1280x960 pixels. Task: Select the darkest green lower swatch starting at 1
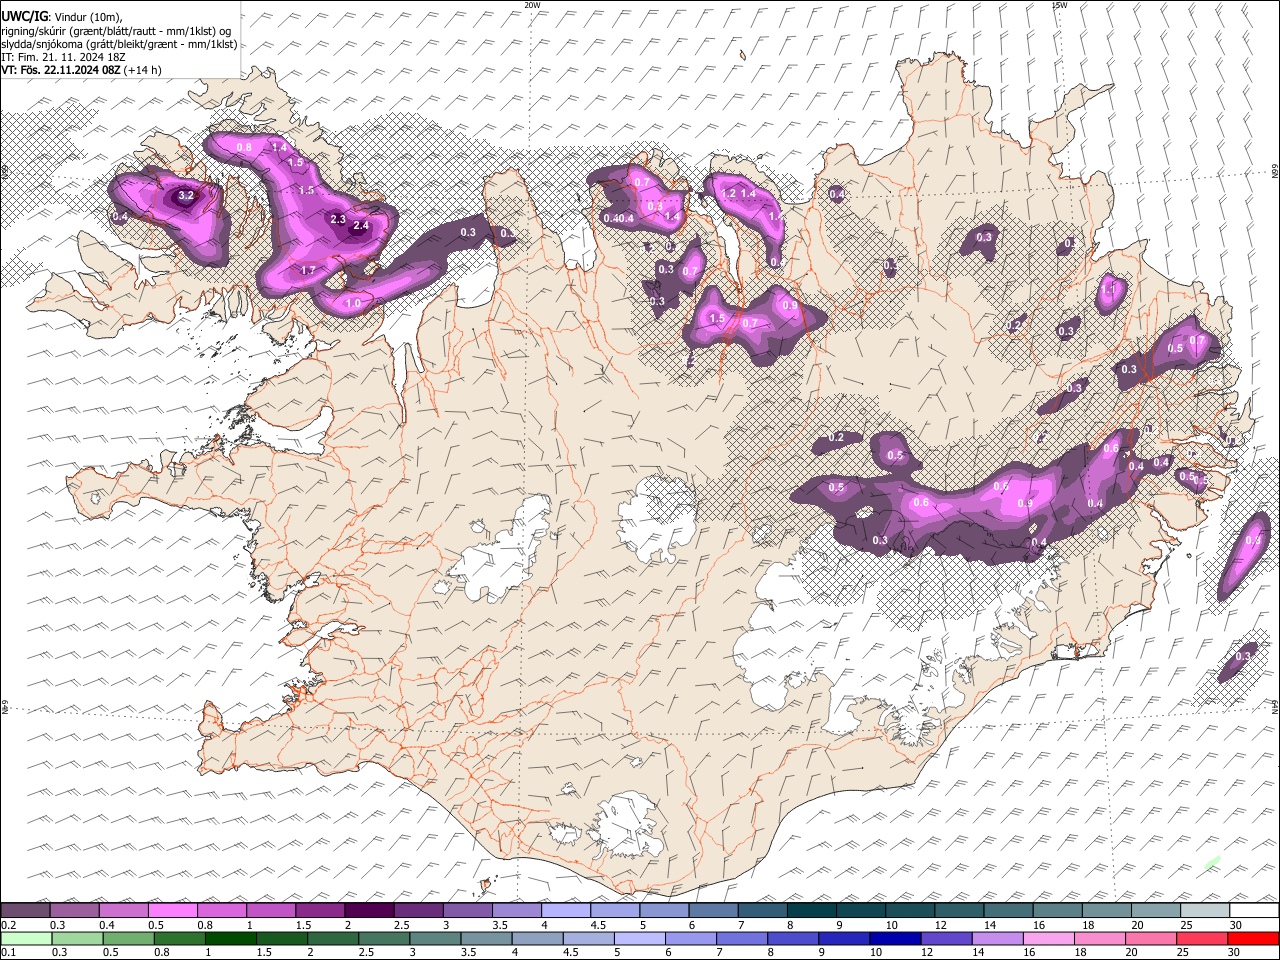click(x=230, y=938)
